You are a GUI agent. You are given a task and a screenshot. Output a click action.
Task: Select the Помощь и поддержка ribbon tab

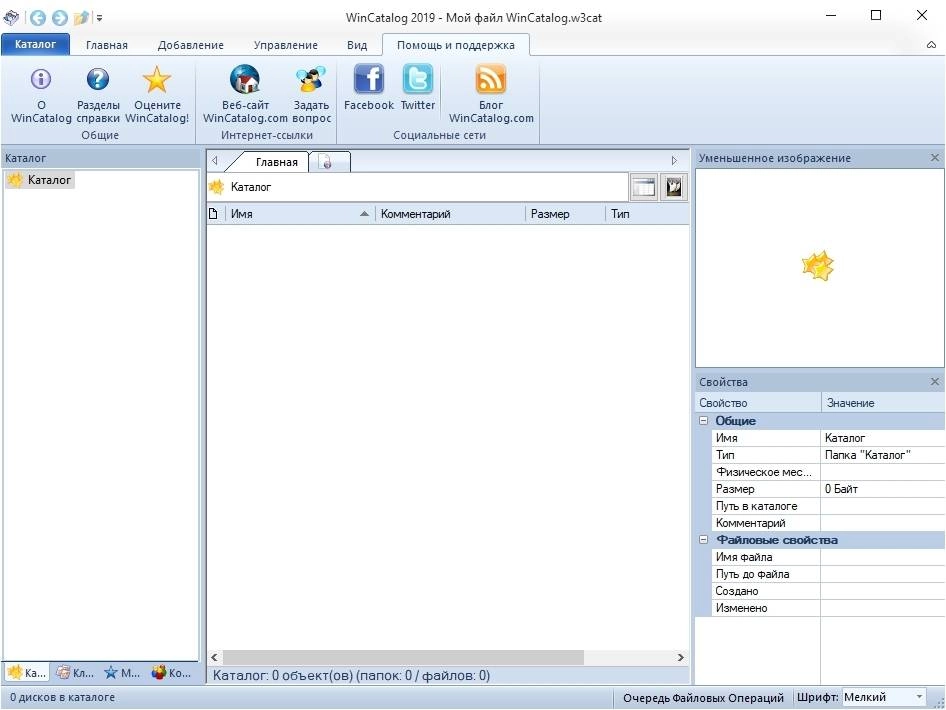click(456, 45)
